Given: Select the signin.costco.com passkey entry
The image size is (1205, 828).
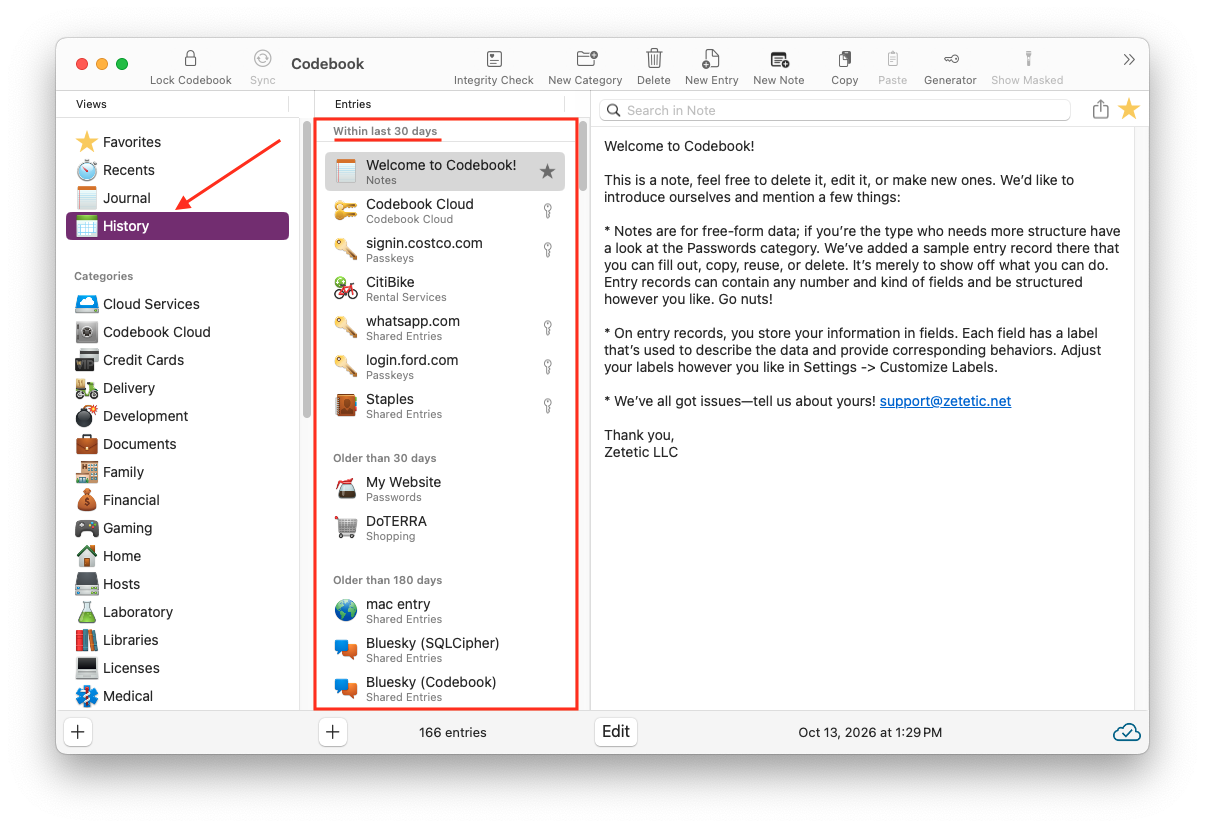Looking at the screenshot, I should tap(445, 249).
